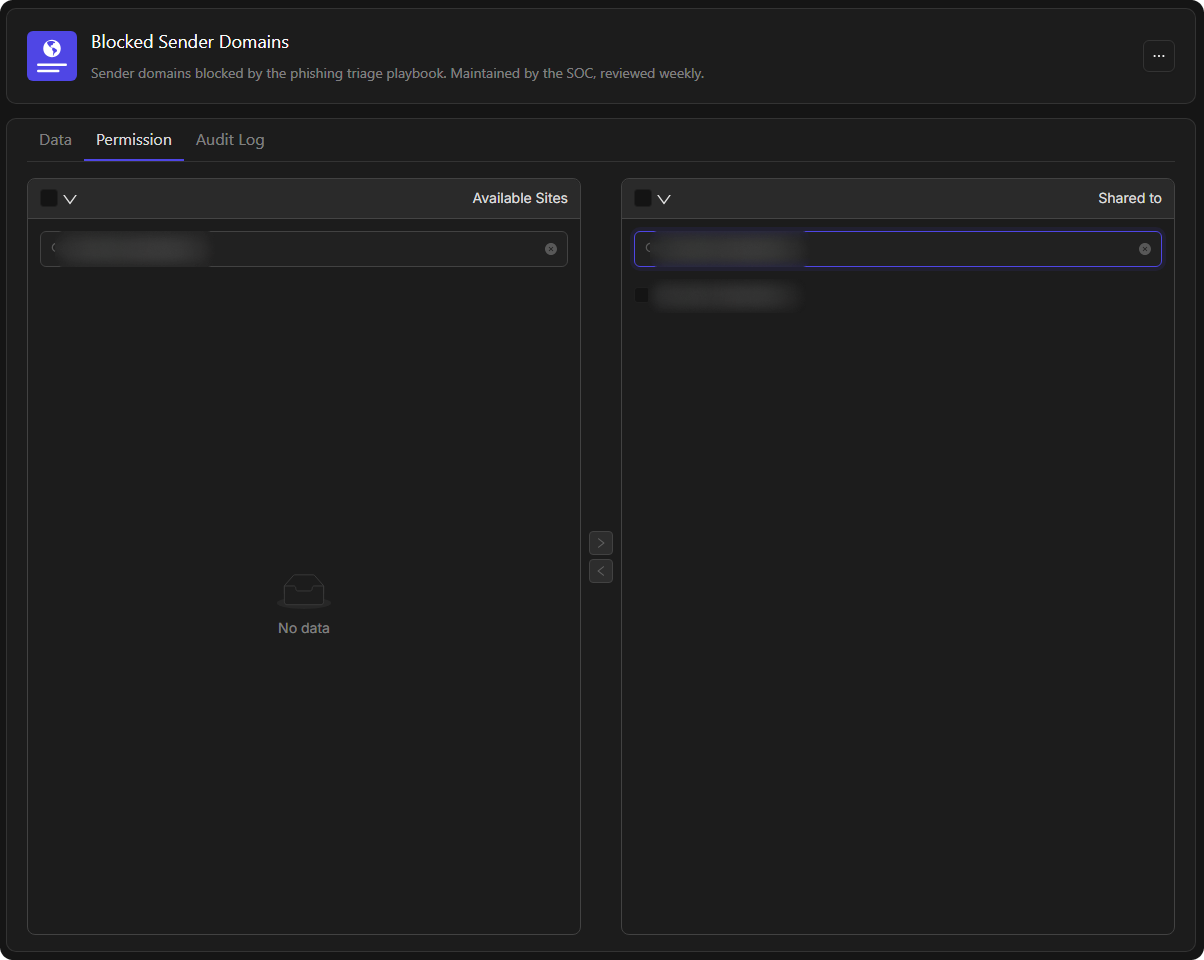The image size is (1204, 960).
Task: Click the No data empty inbox icon
Action: click(x=304, y=591)
